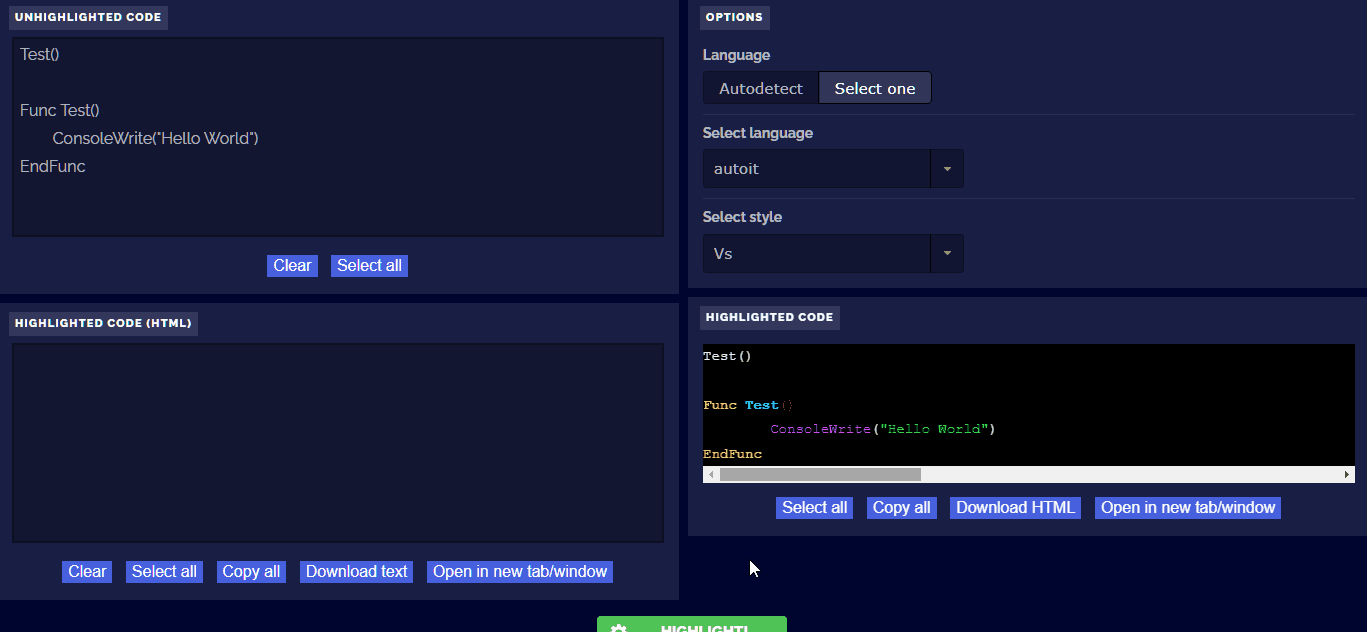The height and width of the screenshot is (632, 1367).
Task: Choose the 'Select one' language mode
Action: point(875,88)
